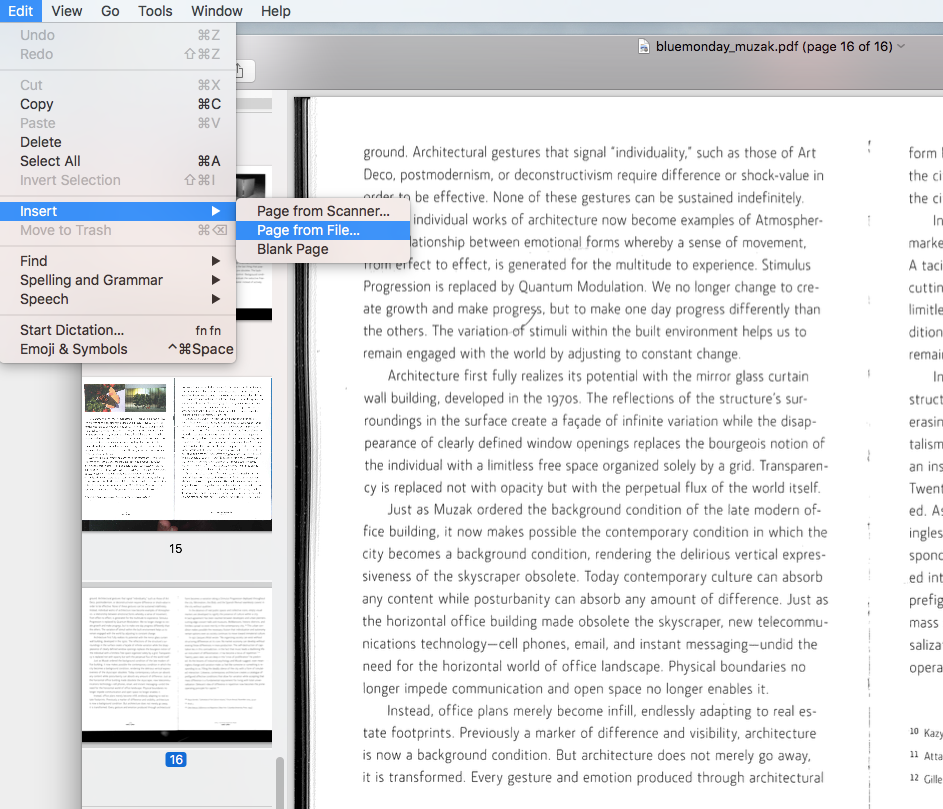This screenshot has width=943, height=809.
Task: Open title dropdown chevron beside bluemonday_muzak.pdf
Action: pos(901,46)
